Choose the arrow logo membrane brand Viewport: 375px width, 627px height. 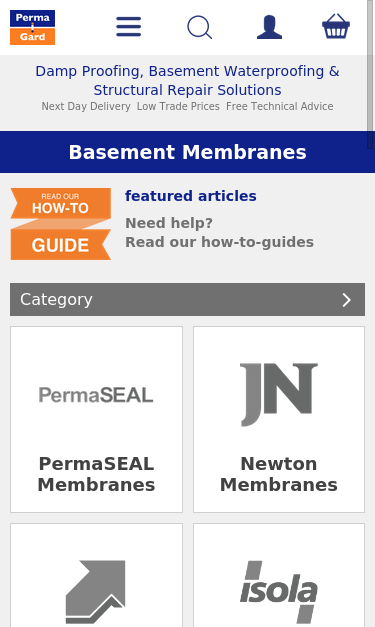[x=96, y=592]
